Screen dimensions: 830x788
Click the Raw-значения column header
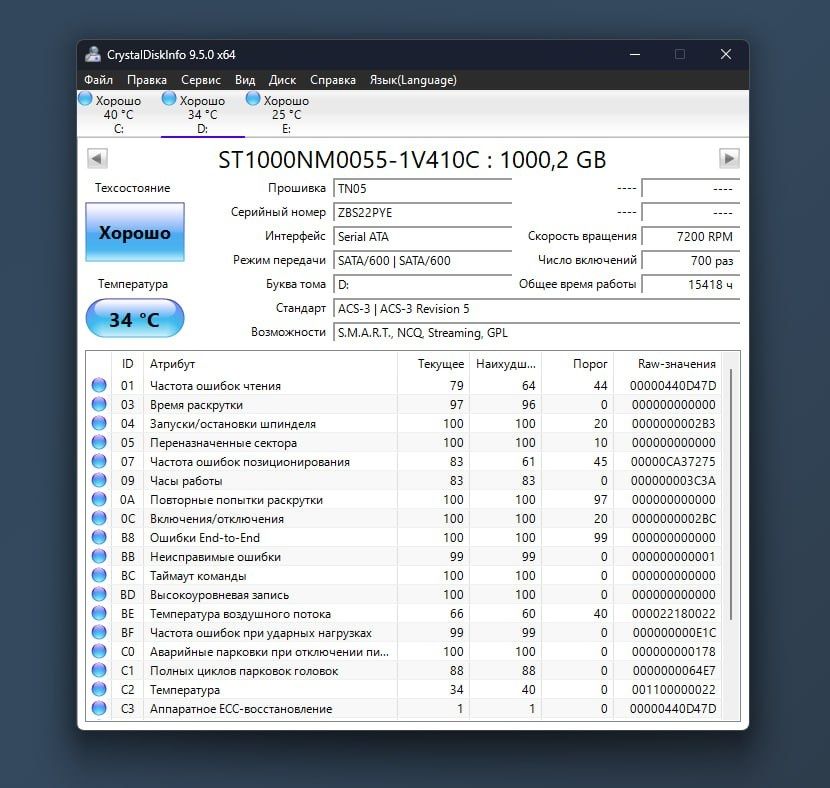(x=668, y=364)
